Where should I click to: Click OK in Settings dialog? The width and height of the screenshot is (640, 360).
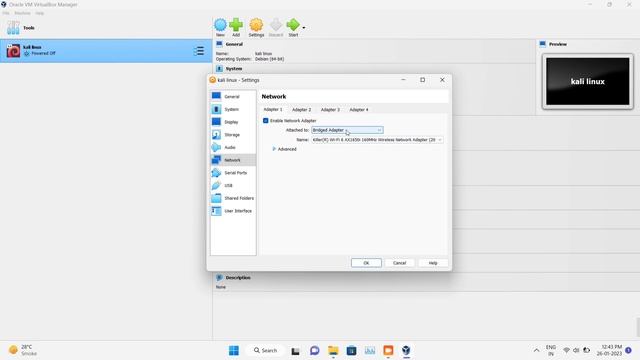[x=366, y=263]
